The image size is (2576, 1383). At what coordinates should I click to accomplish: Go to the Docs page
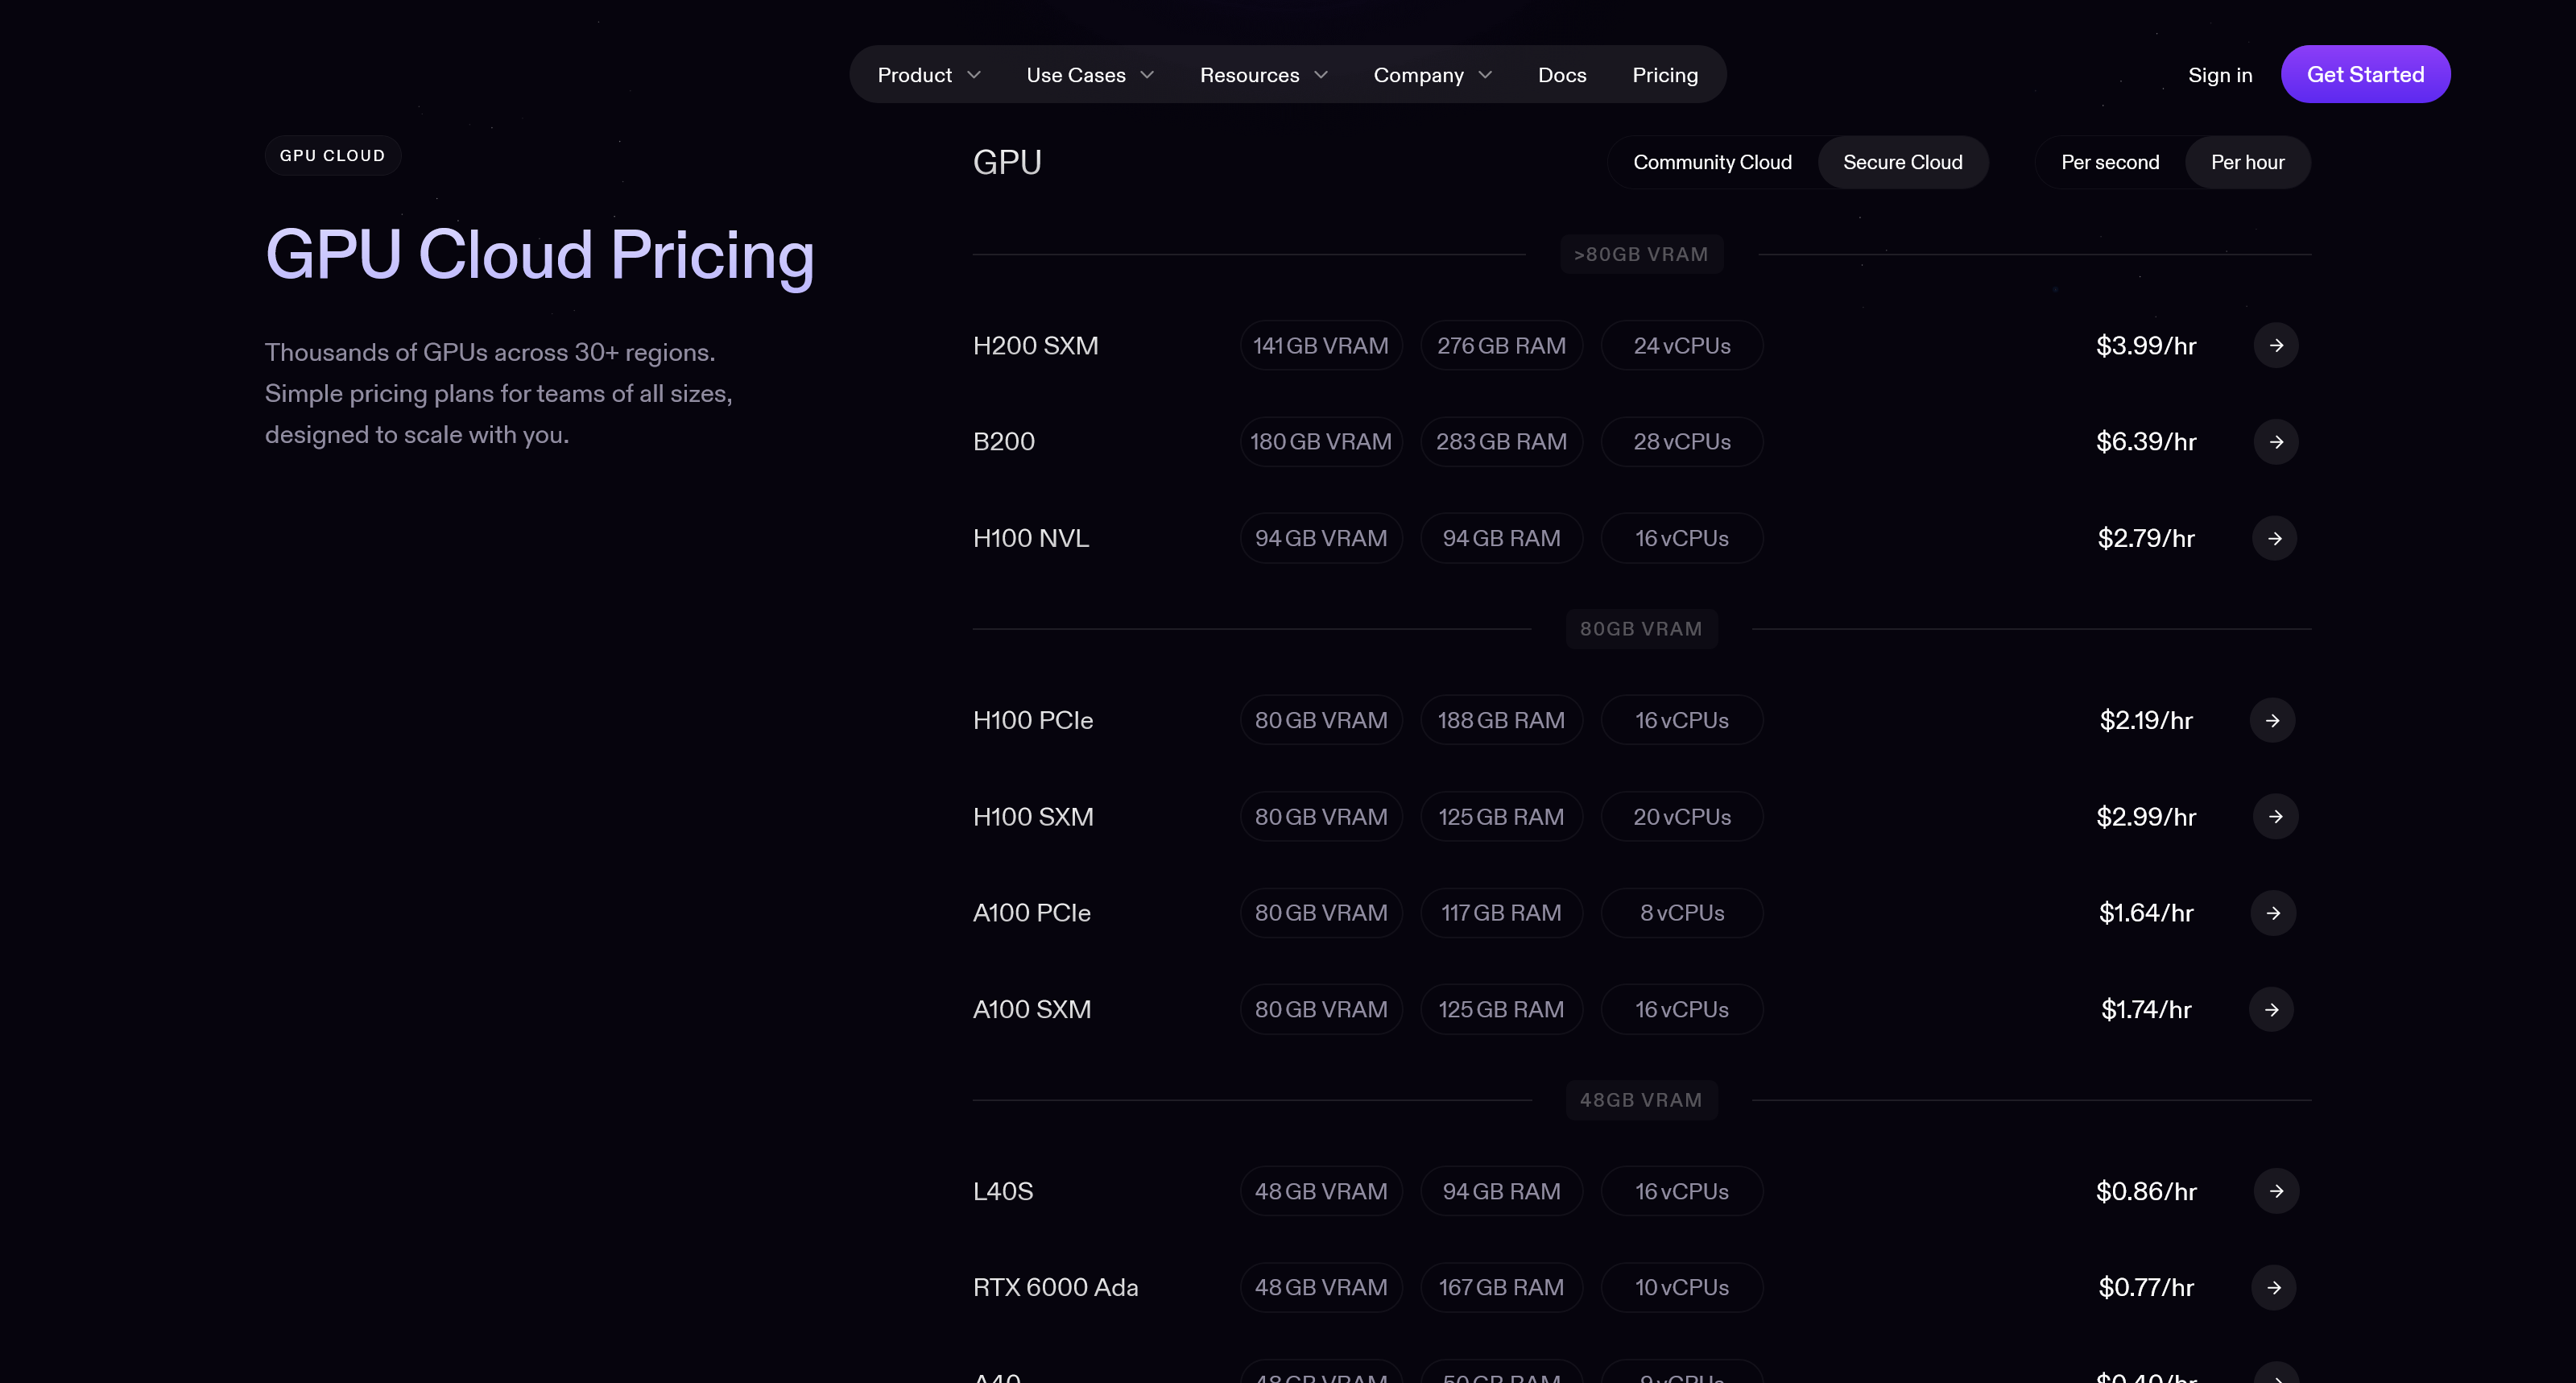[x=1561, y=75]
